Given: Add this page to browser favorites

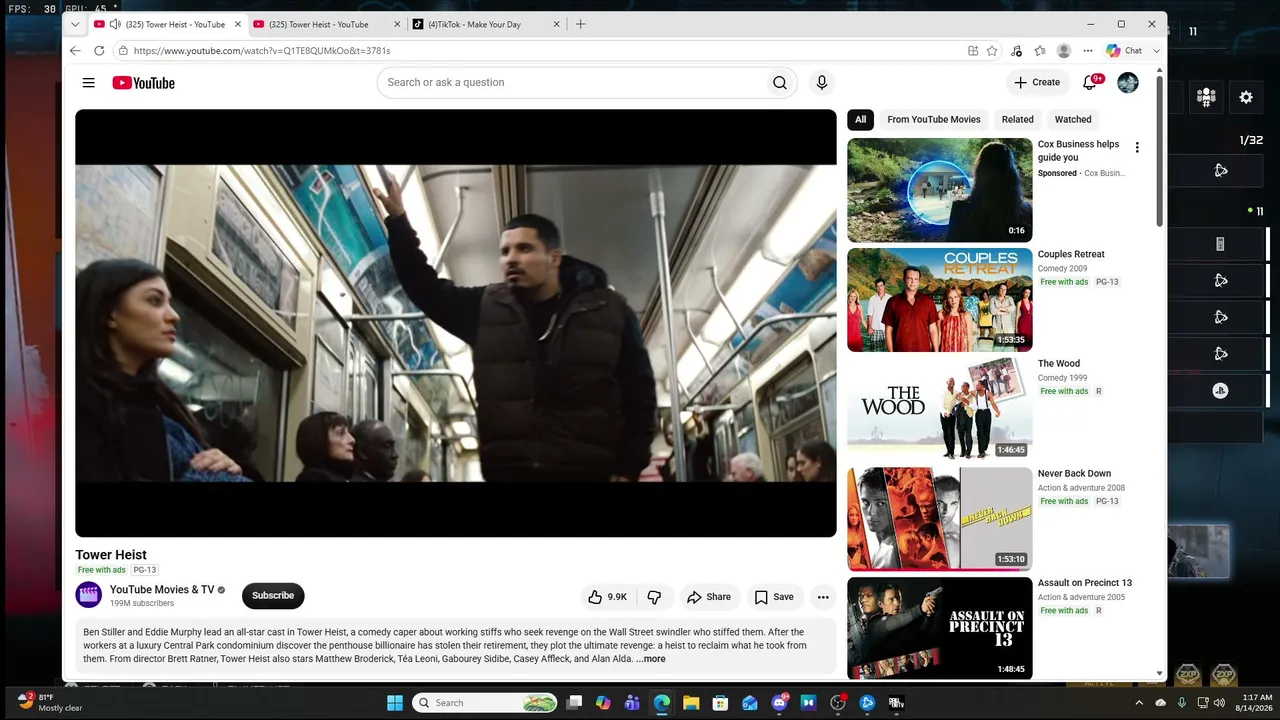Looking at the screenshot, I should (992, 51).
